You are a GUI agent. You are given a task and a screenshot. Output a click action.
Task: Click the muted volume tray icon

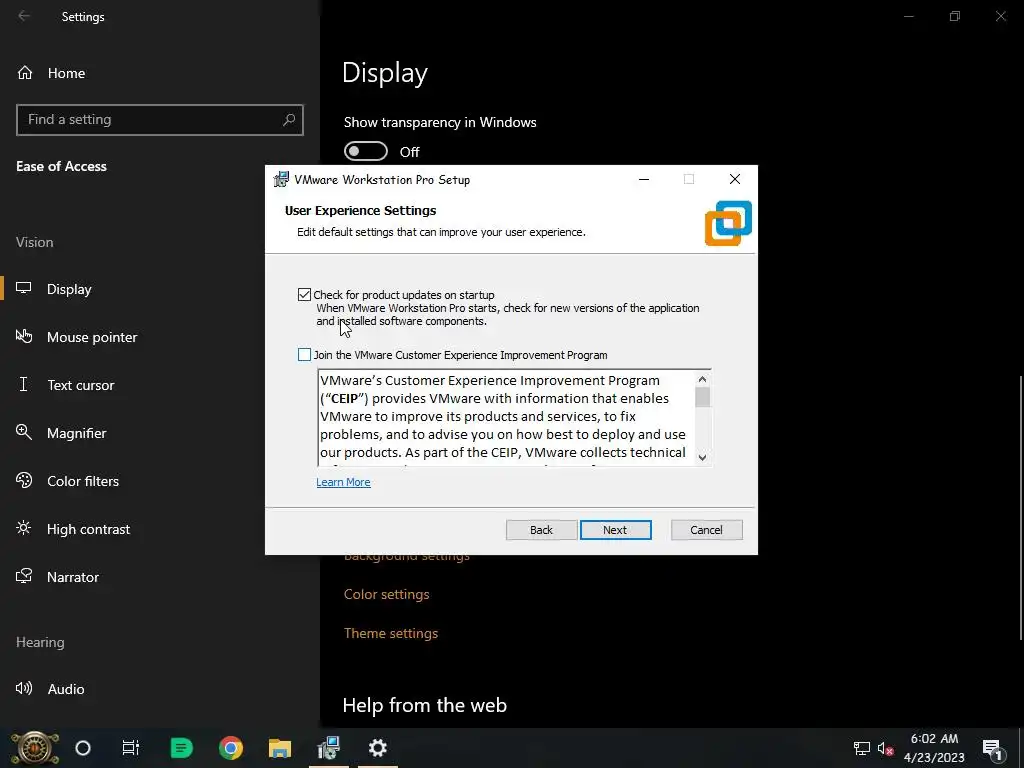point(886,749)
